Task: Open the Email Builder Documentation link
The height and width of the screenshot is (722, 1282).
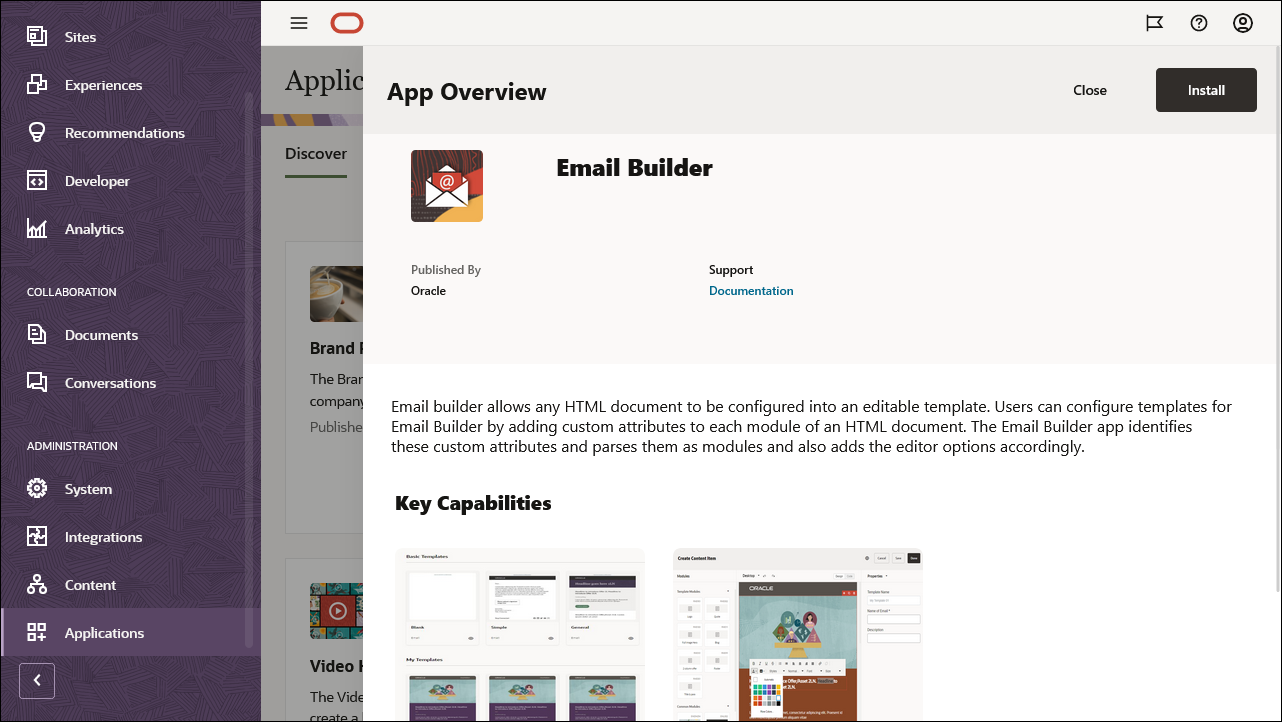Action: coord(751,290)
